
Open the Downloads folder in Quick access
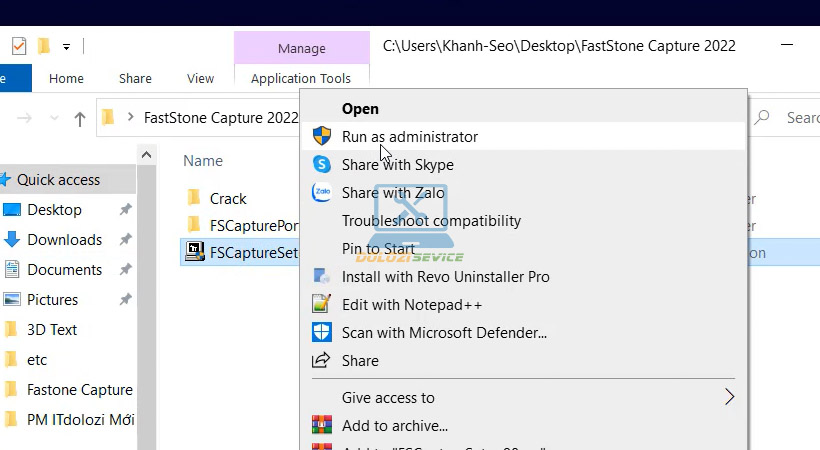point(64,240)
